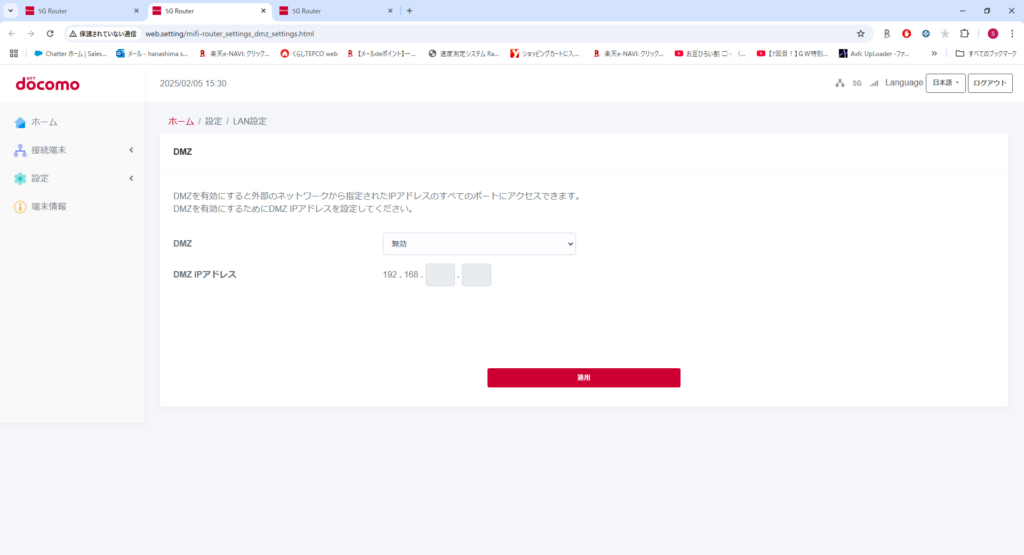Click the 2025/02/05 15:30 timestamp
1024x555 pixels.
pos(193,84)
